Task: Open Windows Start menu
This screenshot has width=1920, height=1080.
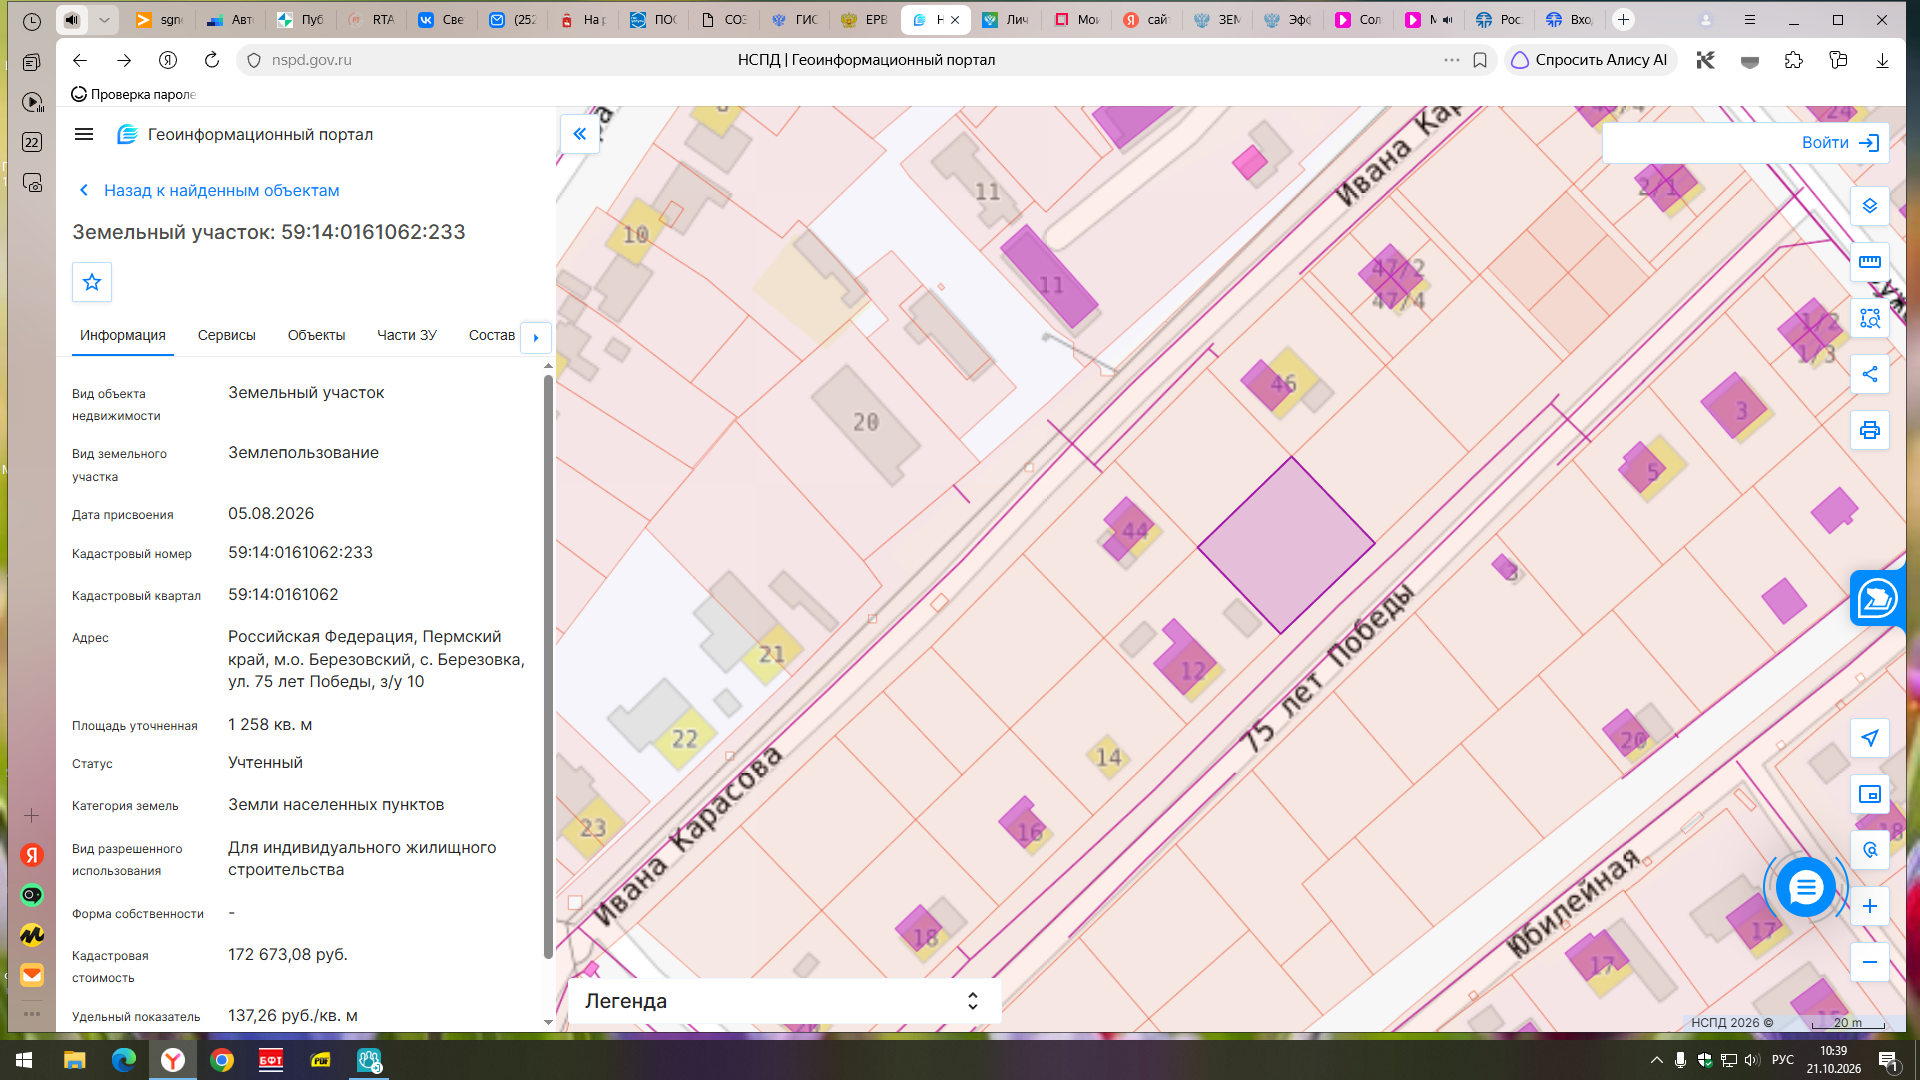Action: click(24, 1060)
